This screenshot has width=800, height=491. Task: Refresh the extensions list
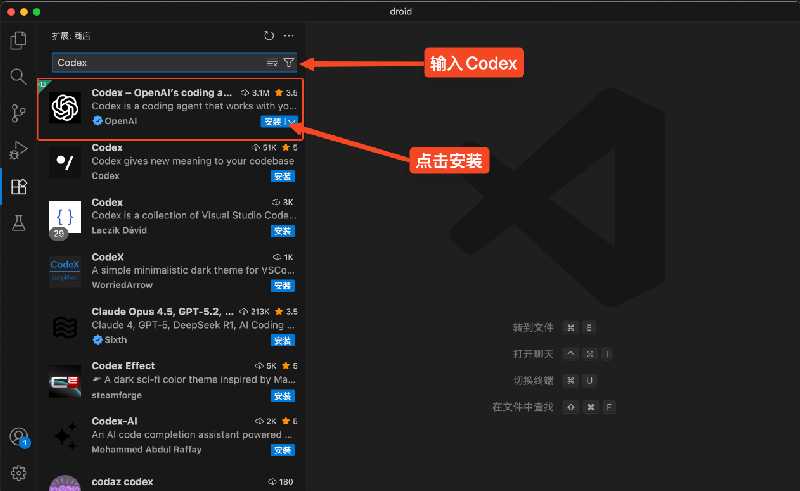[x=269, y=36]
